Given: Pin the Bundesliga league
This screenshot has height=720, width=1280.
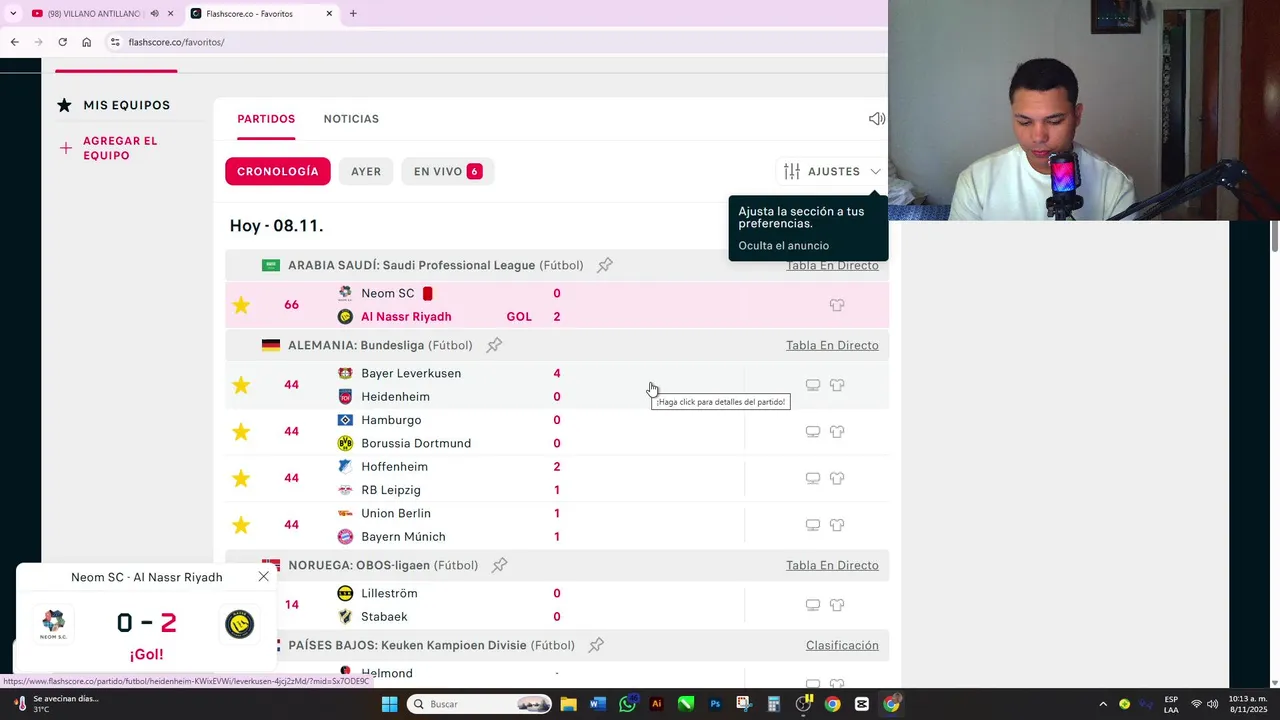Looking at the screenshot, I should (494, 345).
